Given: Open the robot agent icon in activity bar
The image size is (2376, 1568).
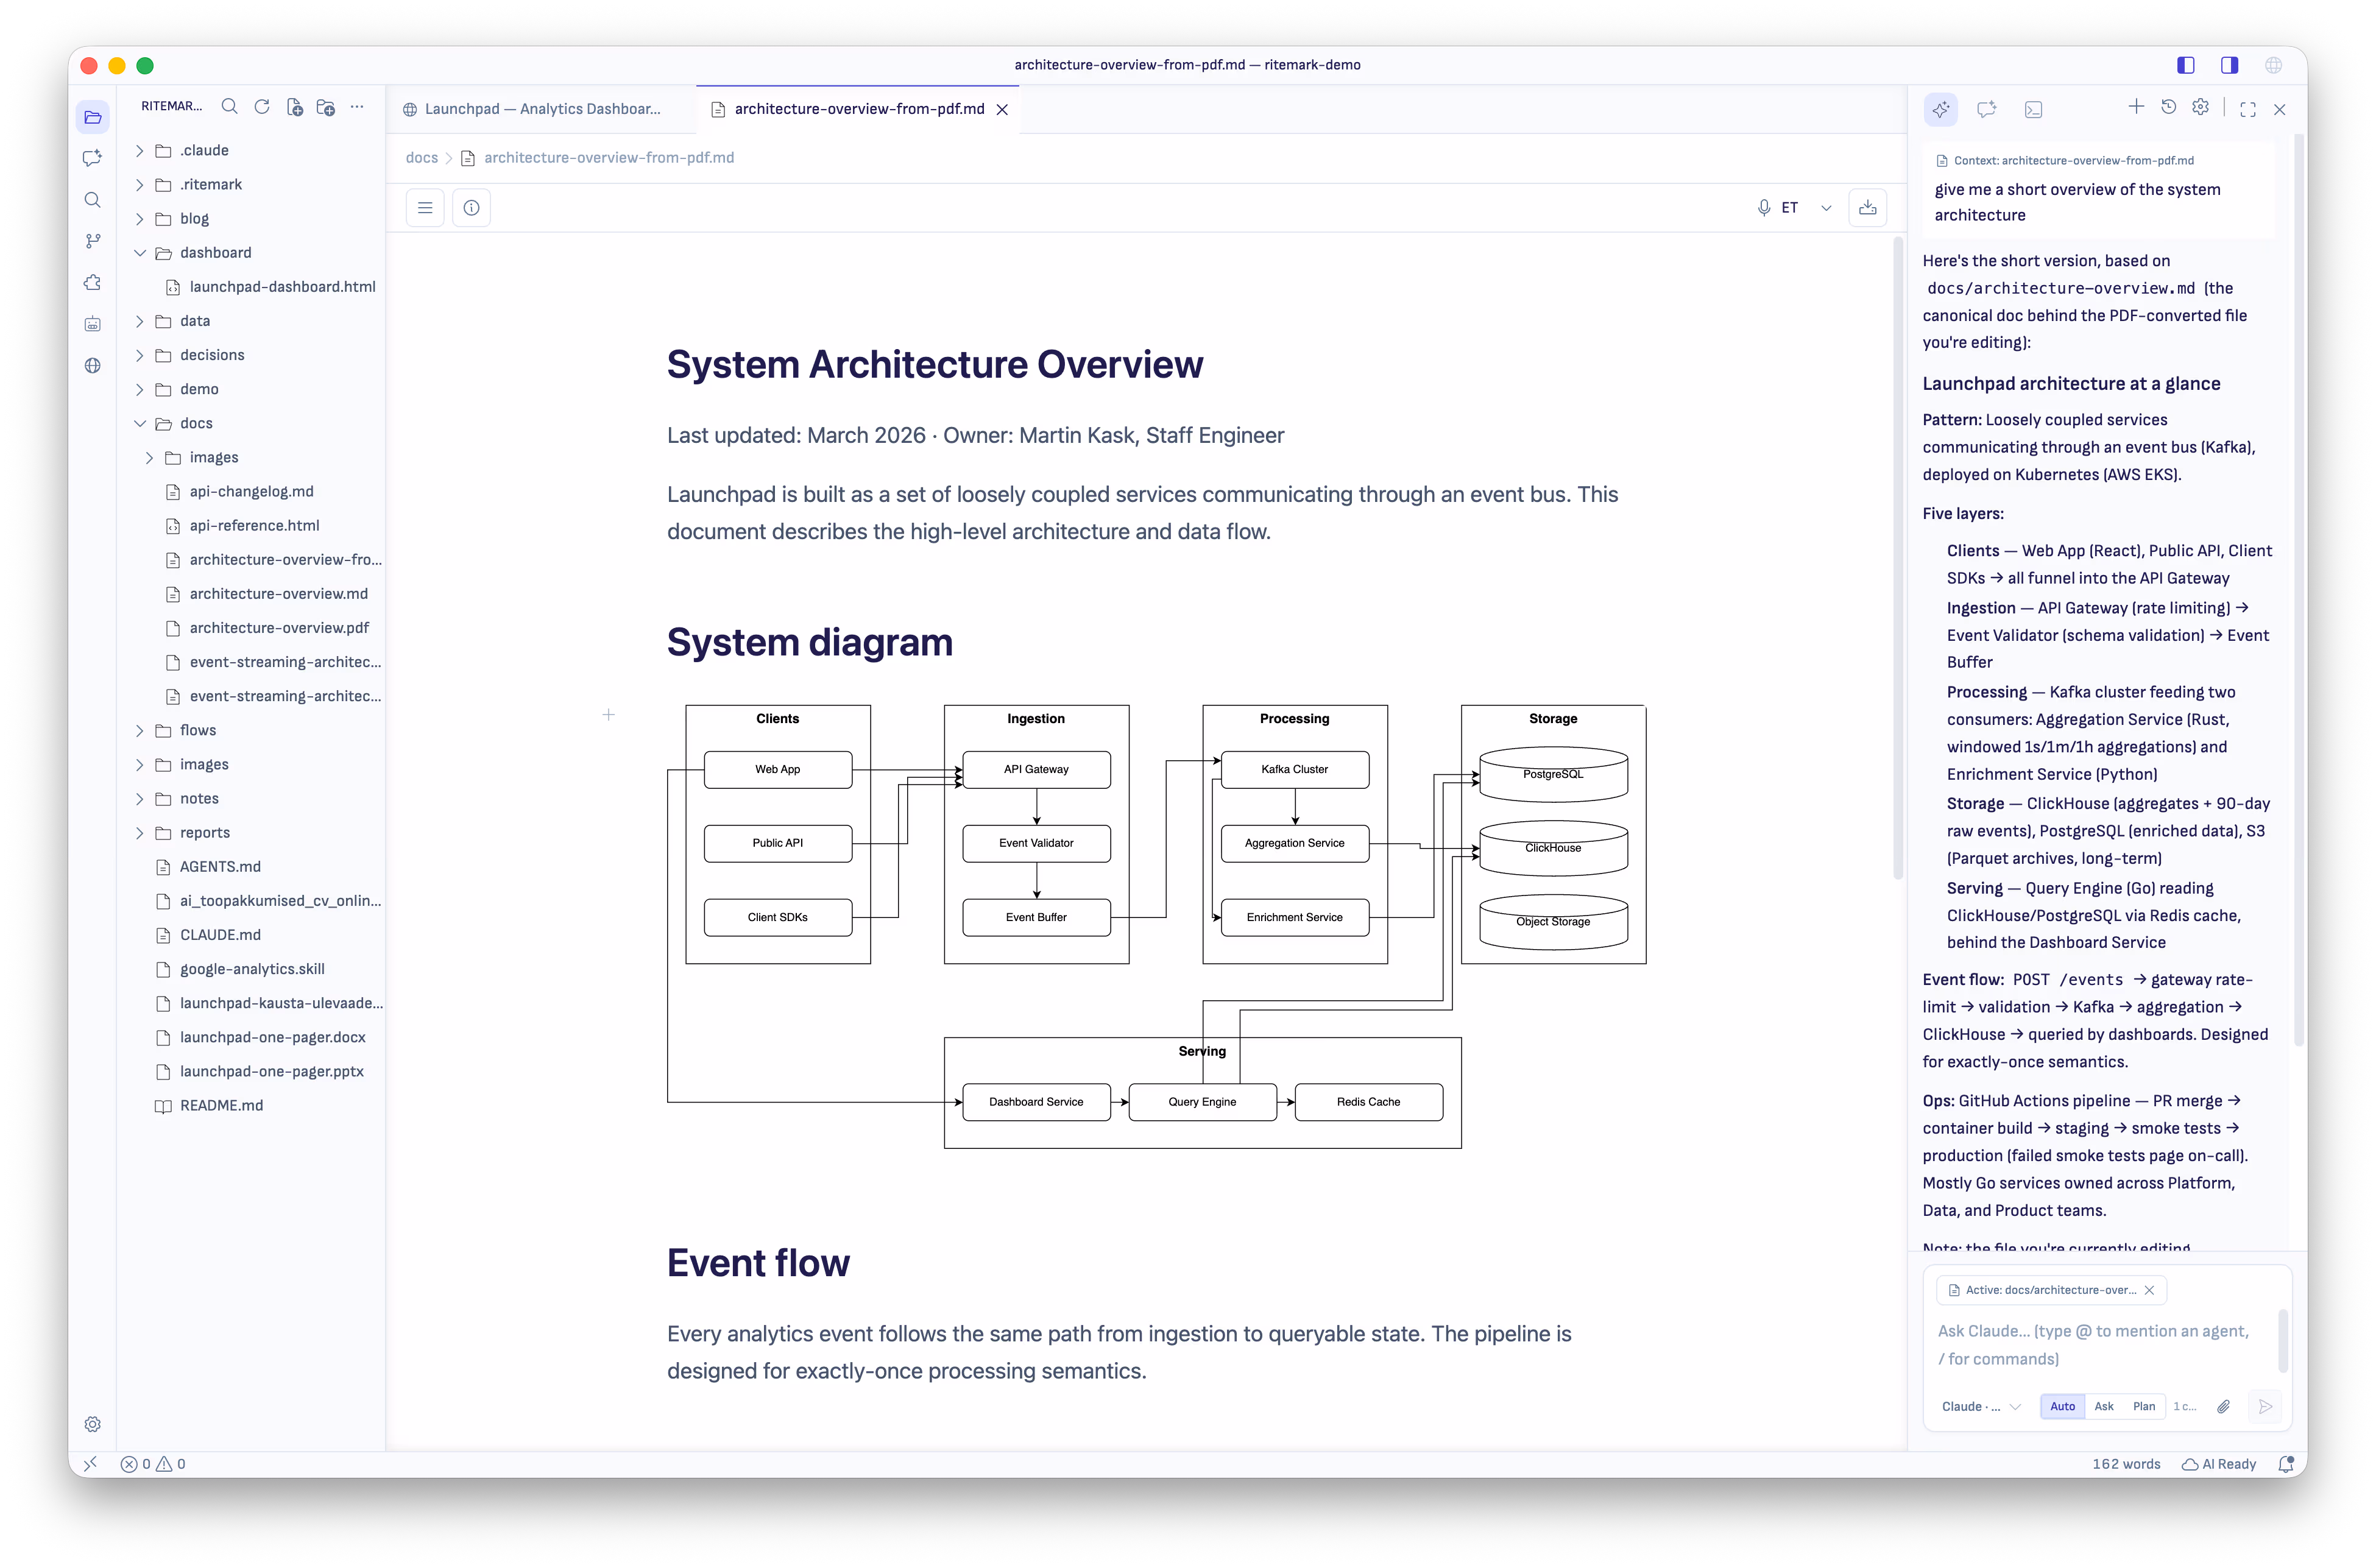Looking at the screenshot, I should [x=93, y=324].
